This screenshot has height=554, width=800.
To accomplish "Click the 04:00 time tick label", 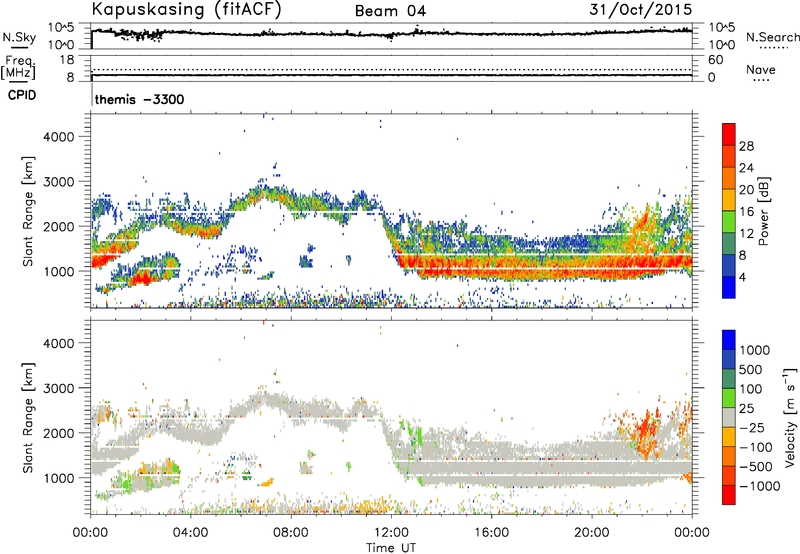I will click(x=190, y=533).
